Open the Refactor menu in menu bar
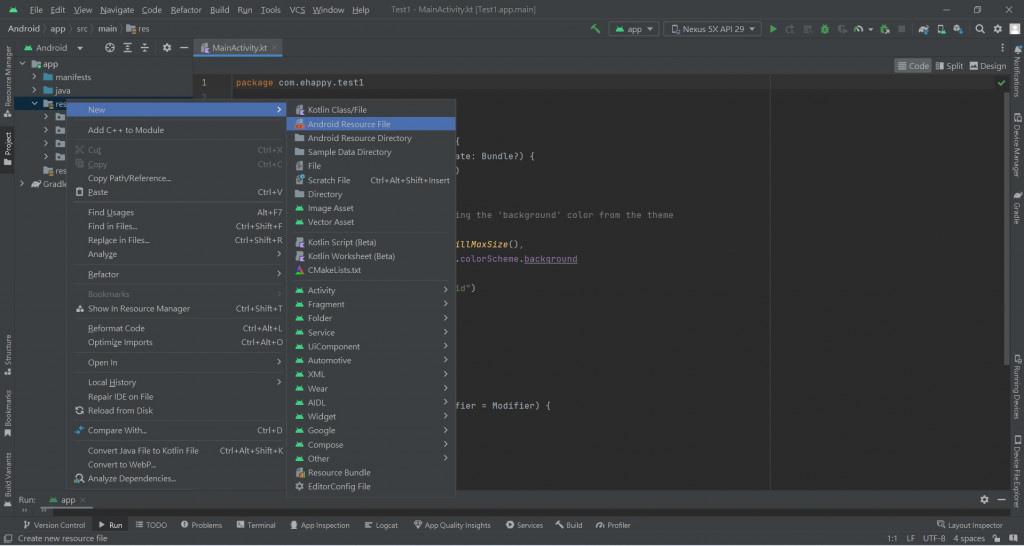The height and width of the screenshot is (546, 1024). tap(186, 10)
